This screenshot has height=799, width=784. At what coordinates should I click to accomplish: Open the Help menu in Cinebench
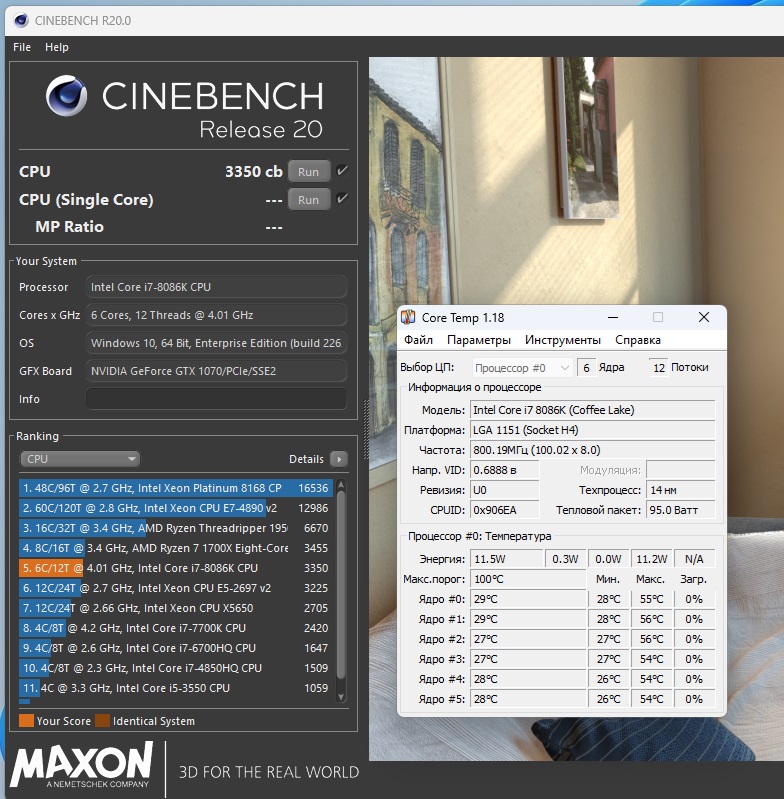(x=57, y=47)
